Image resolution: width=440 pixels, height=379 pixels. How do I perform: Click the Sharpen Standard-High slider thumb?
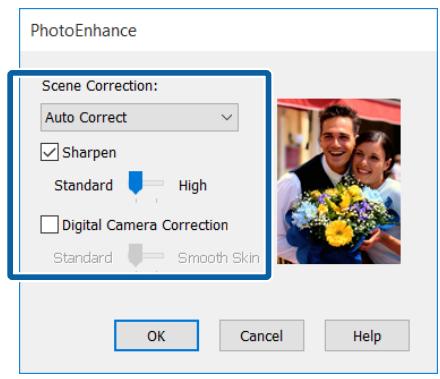tap(136, 183)
